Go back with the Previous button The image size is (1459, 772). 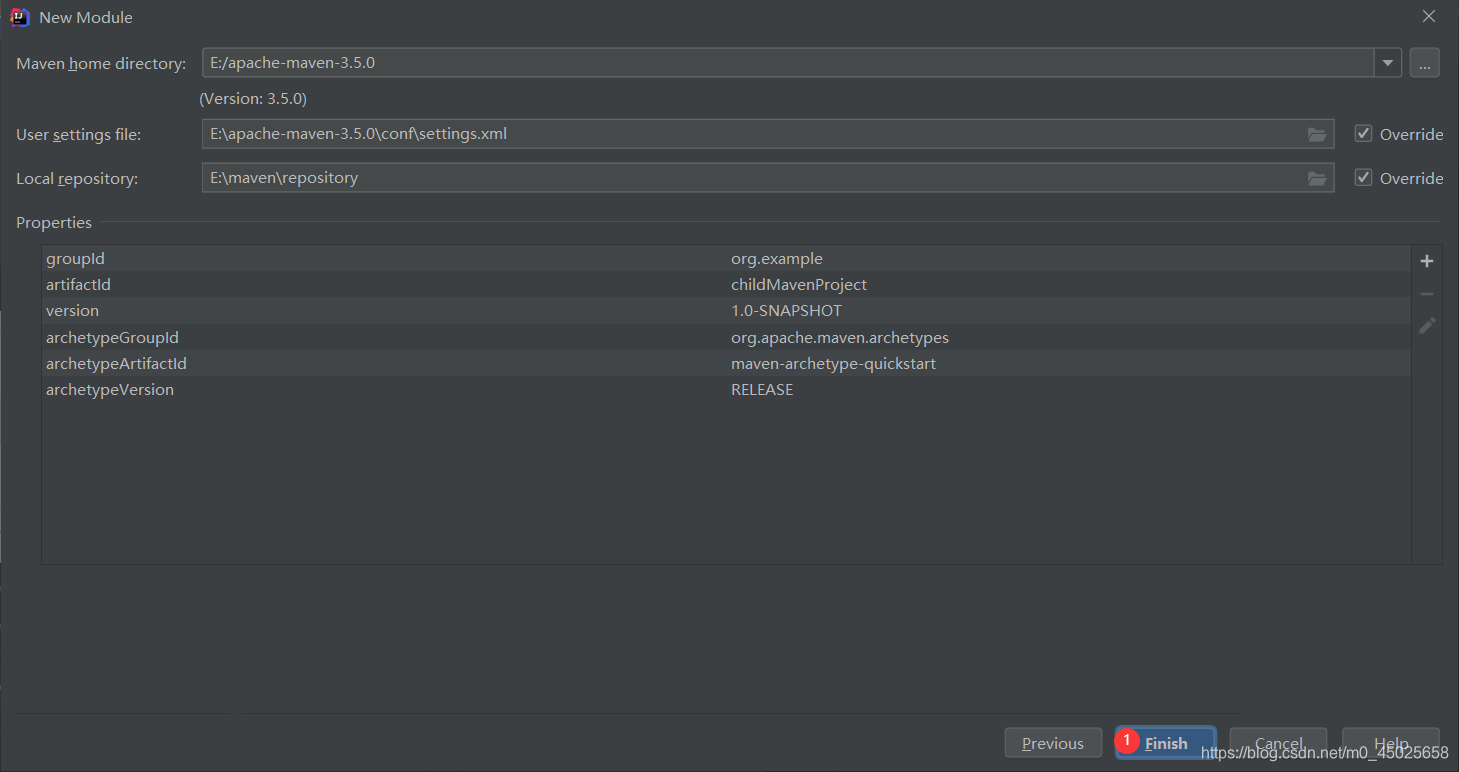pyautogui.click(x=1053, y=743)
